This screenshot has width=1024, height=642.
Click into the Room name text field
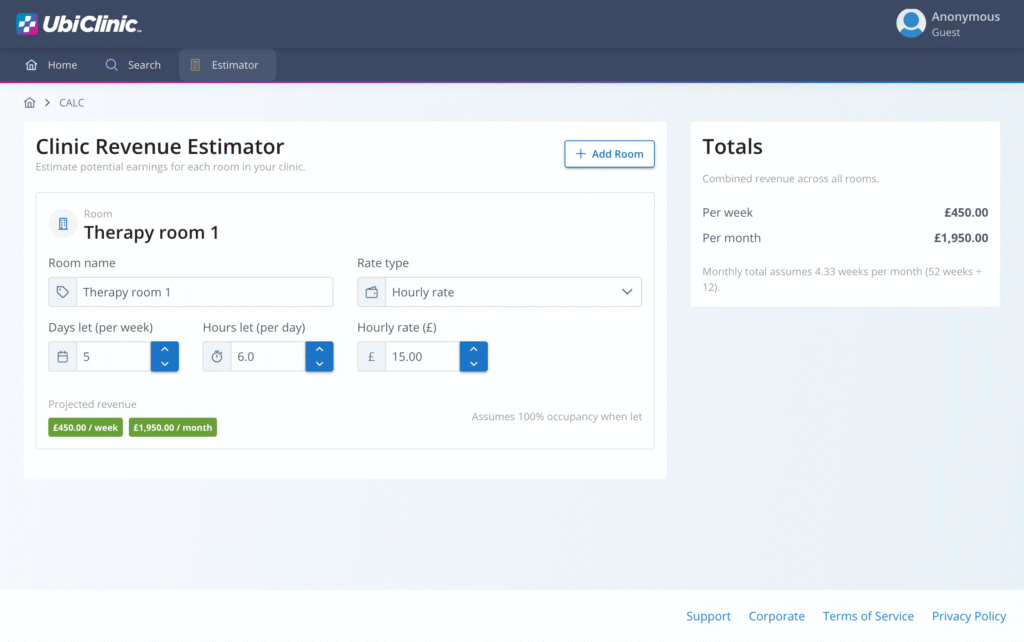[205, 292]
